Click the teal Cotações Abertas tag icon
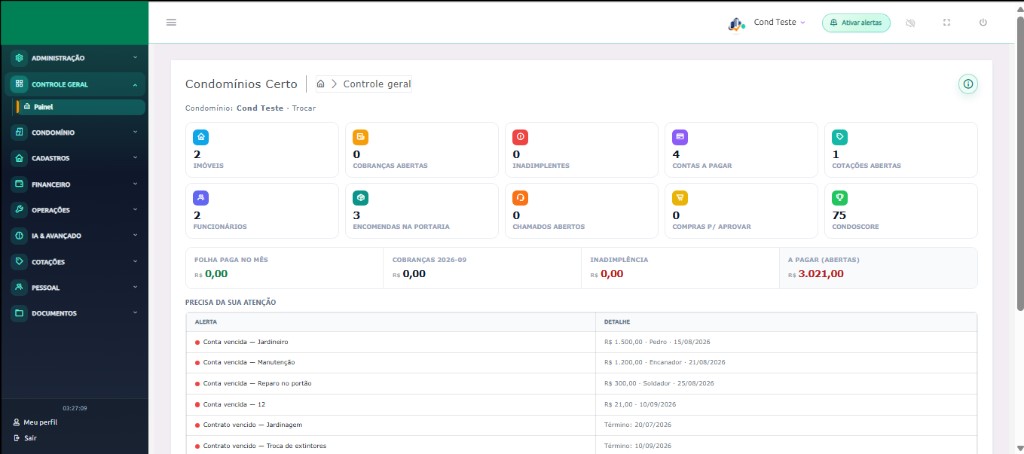1024x454 pixels. 840,137
